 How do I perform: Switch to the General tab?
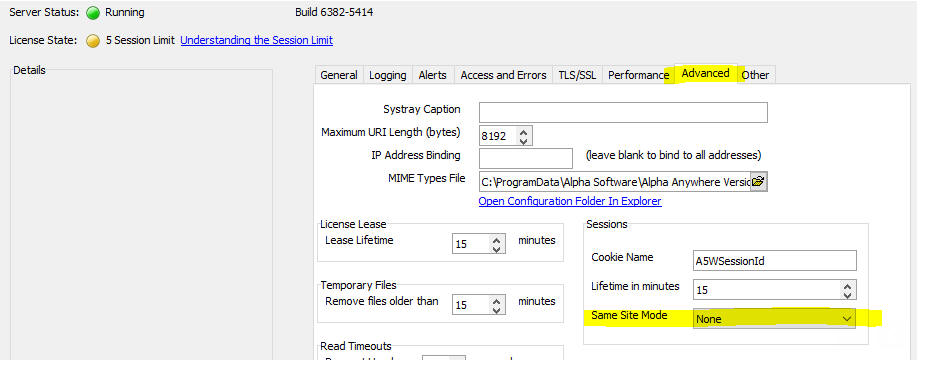click(x=339, y=75)
